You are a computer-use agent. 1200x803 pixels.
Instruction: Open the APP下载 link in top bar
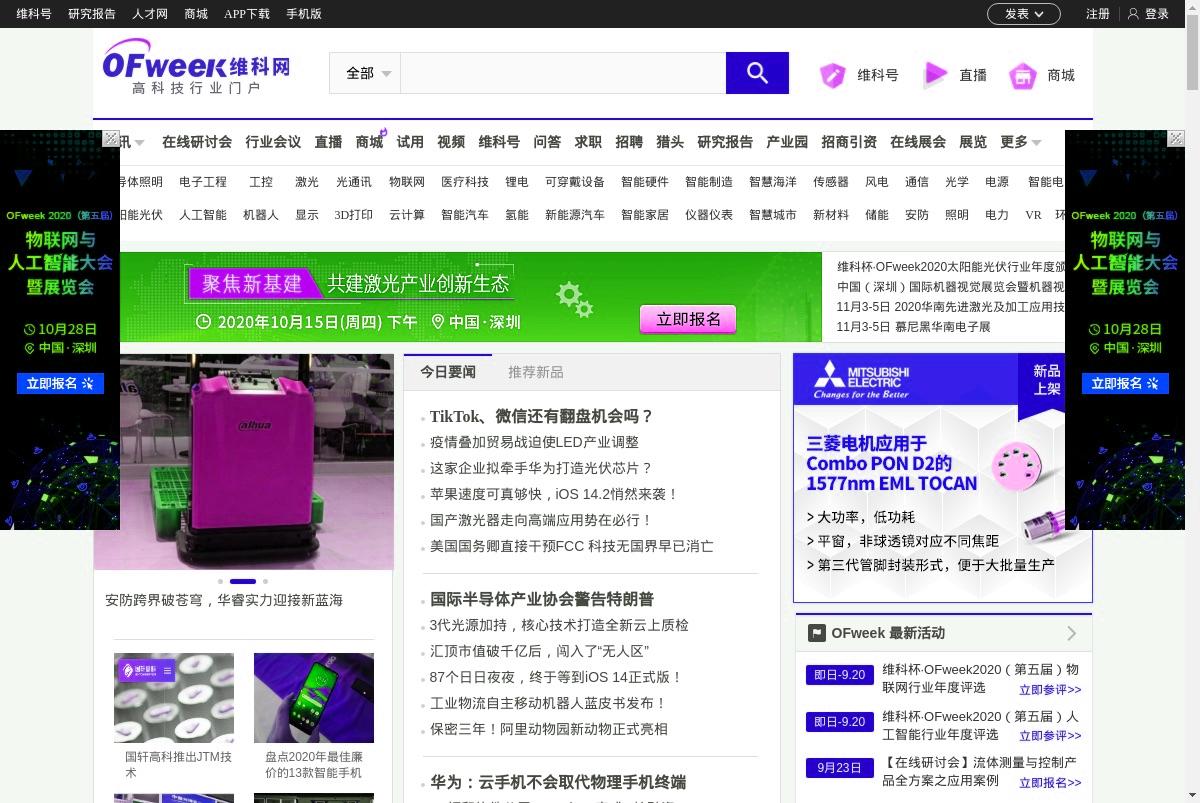click(247, 14)
